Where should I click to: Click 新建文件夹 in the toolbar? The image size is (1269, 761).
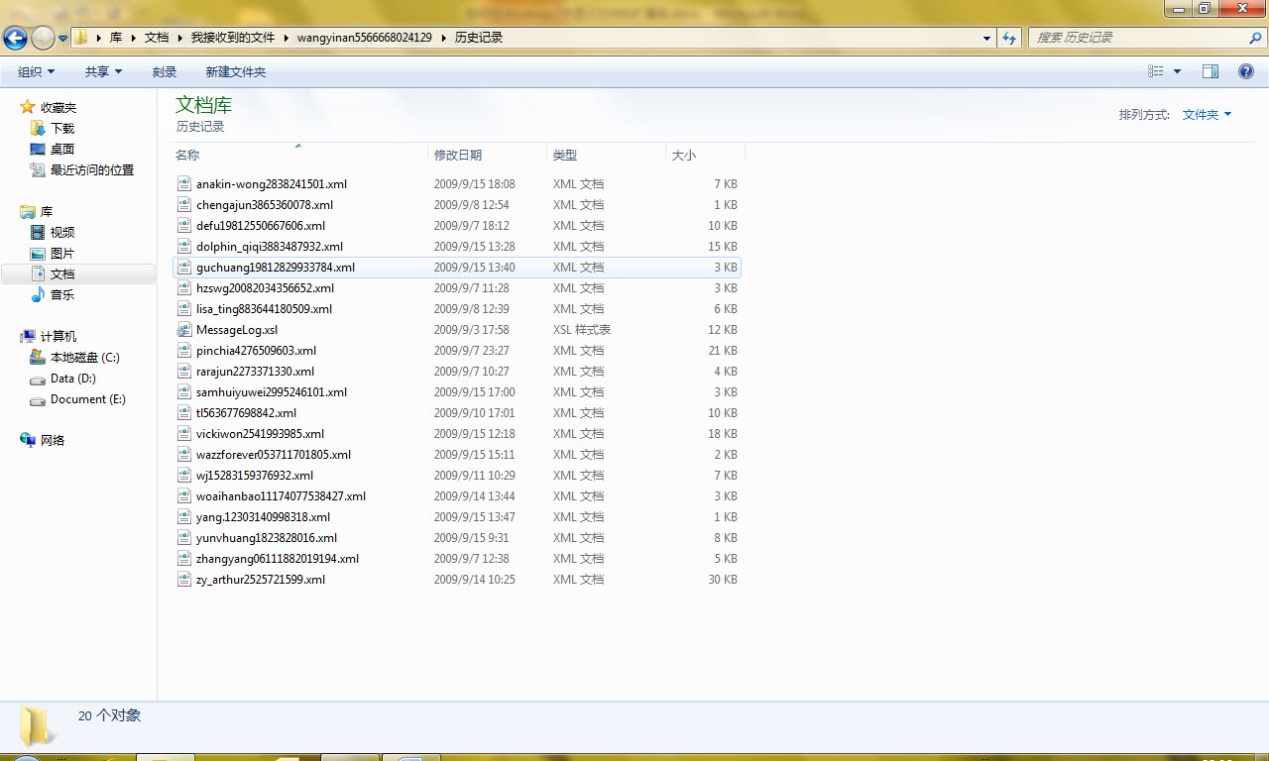[235, 72]
